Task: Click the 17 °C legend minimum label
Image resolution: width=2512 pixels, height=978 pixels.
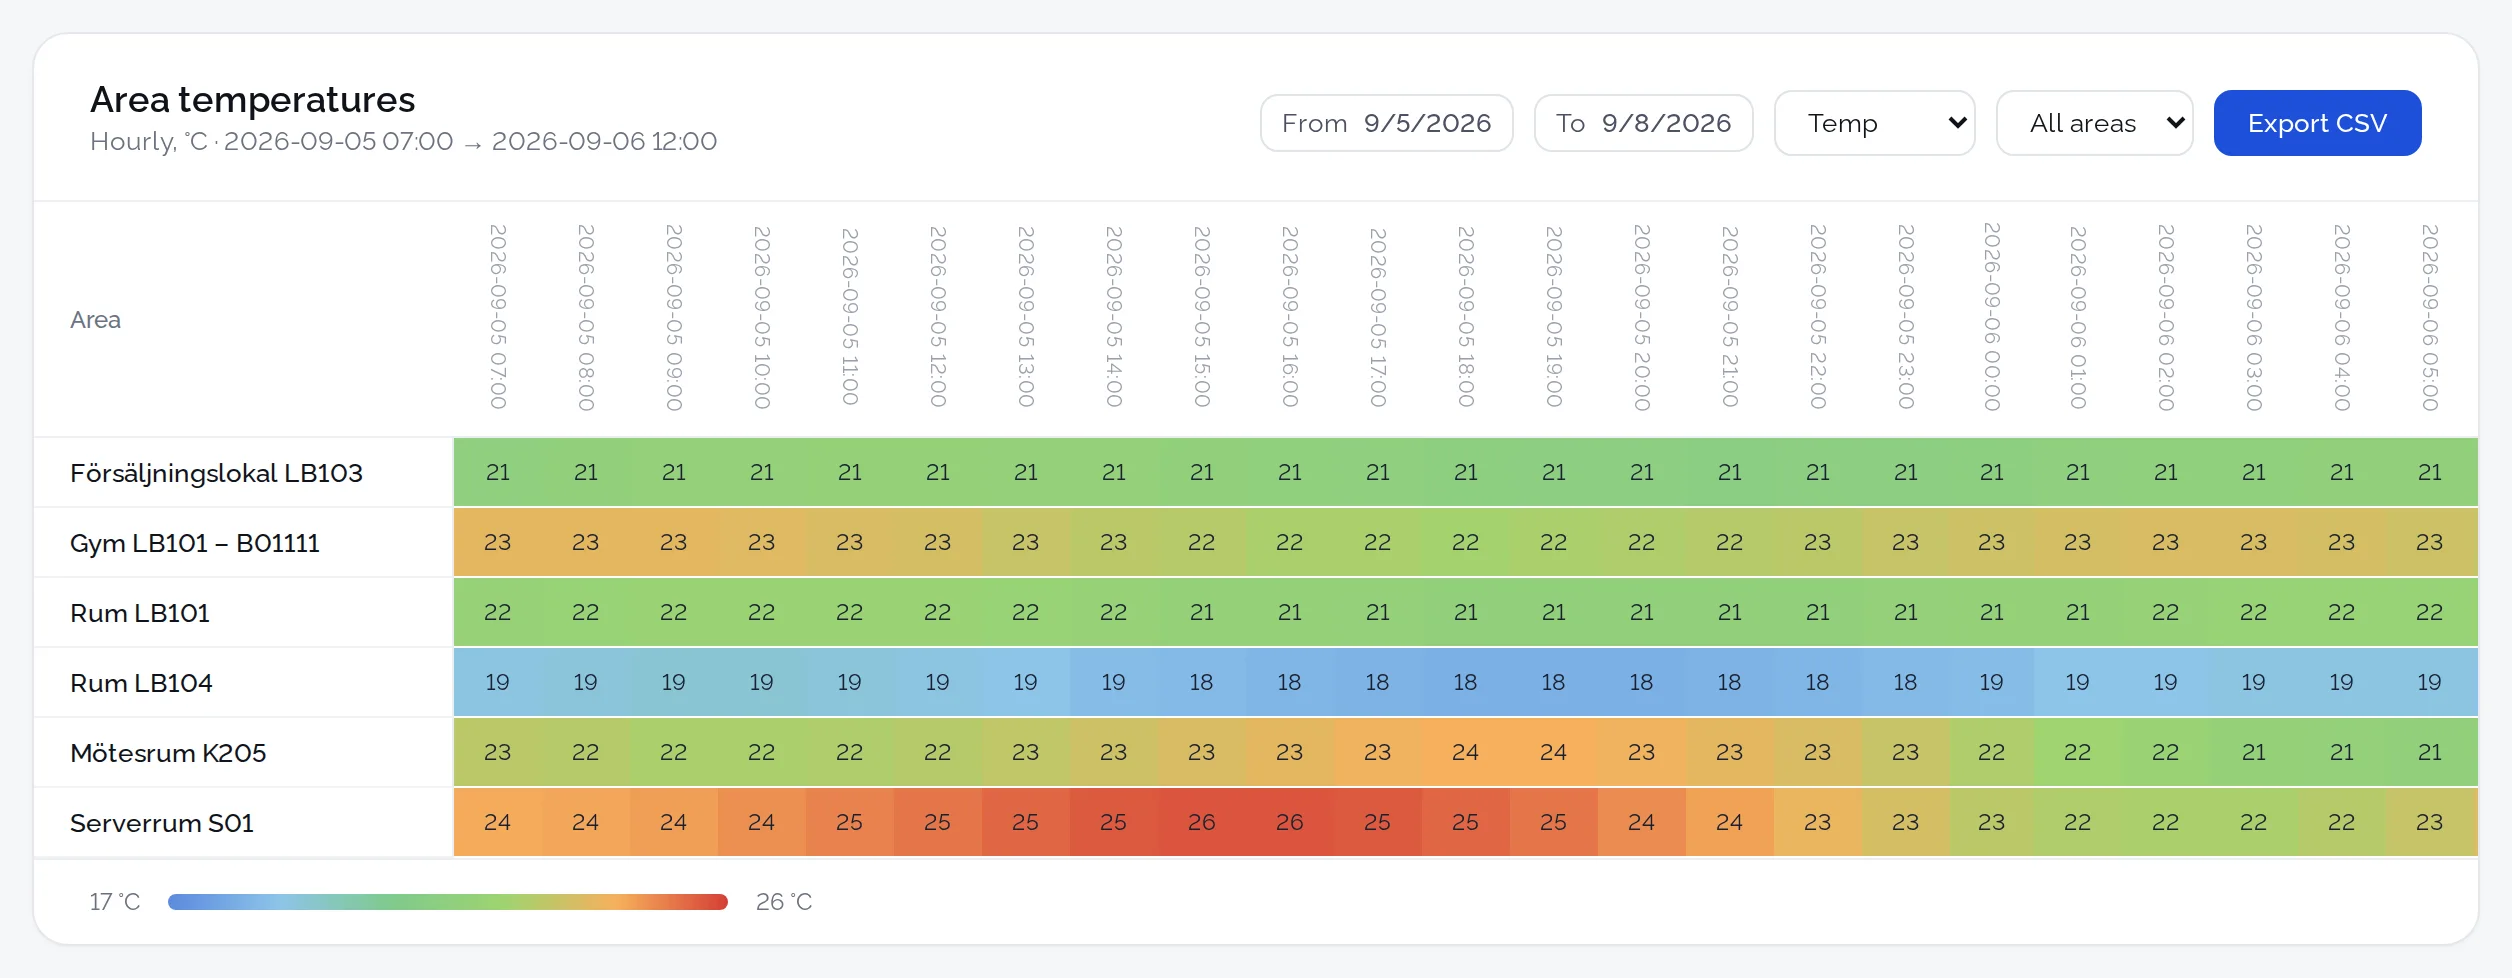Action: click(x=115, y=902)
